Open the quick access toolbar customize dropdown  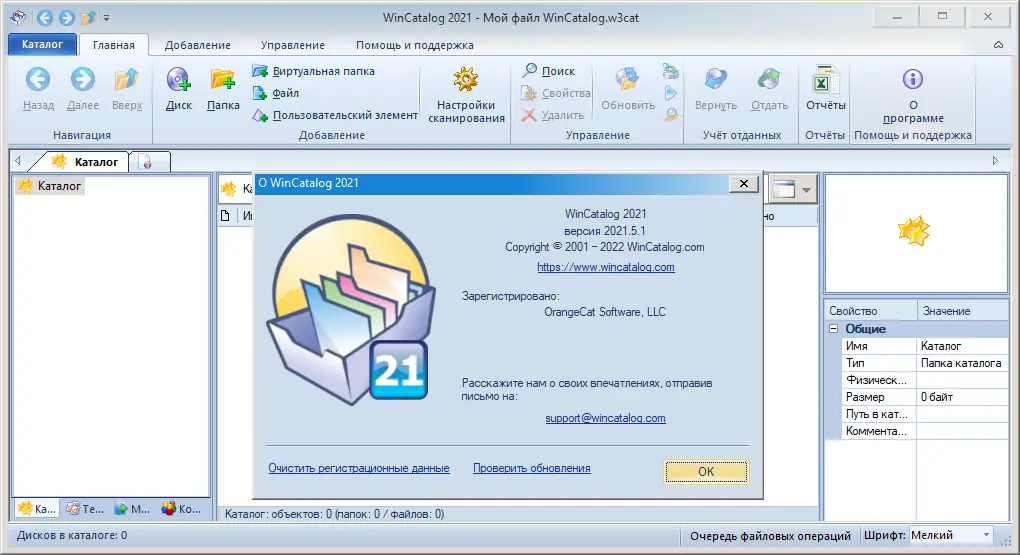point(106,18)
